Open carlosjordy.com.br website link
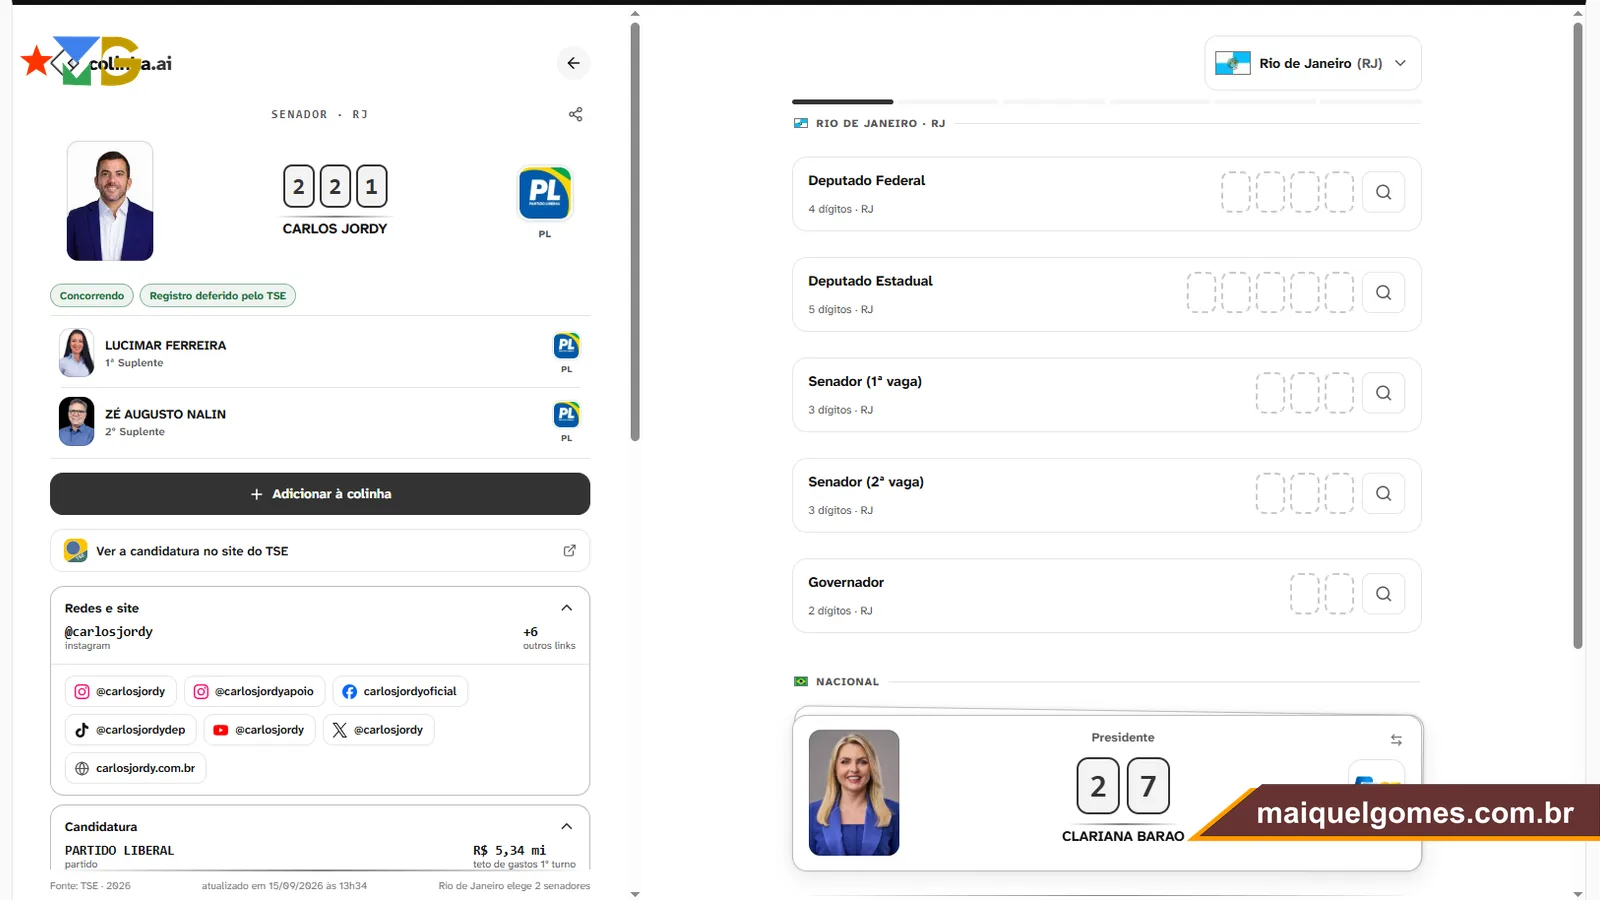 pyautogui.click(x=135, y=768)
